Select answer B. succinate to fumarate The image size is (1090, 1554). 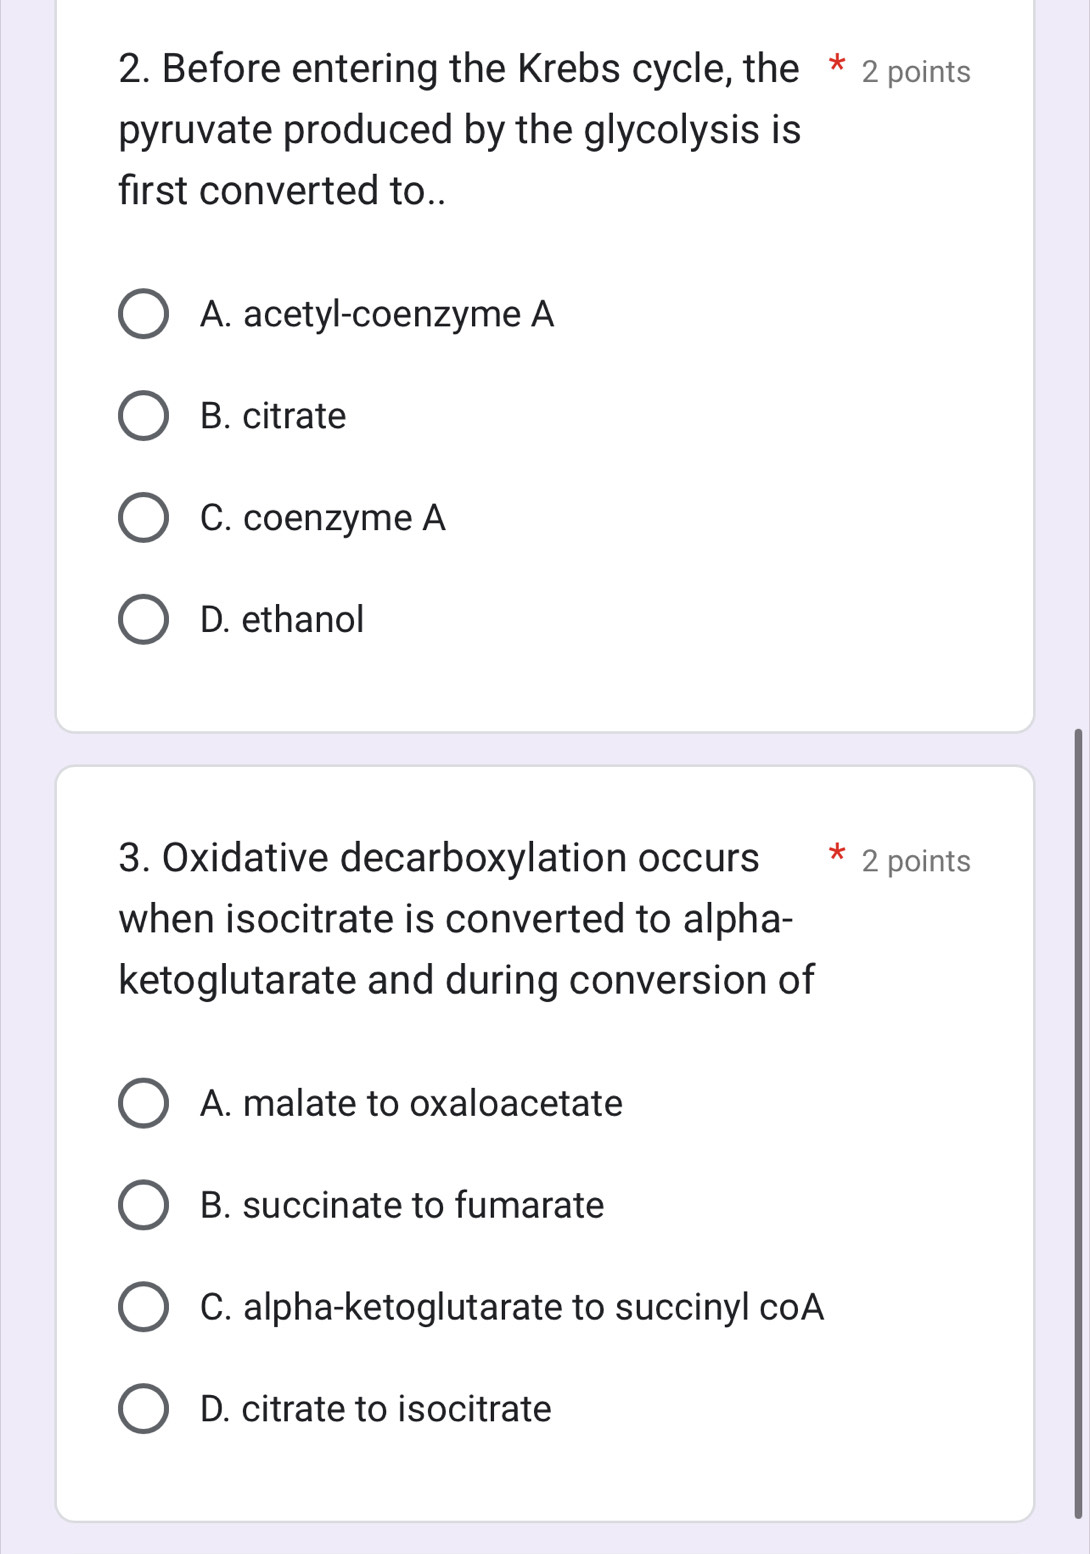tap(143, 1206)
